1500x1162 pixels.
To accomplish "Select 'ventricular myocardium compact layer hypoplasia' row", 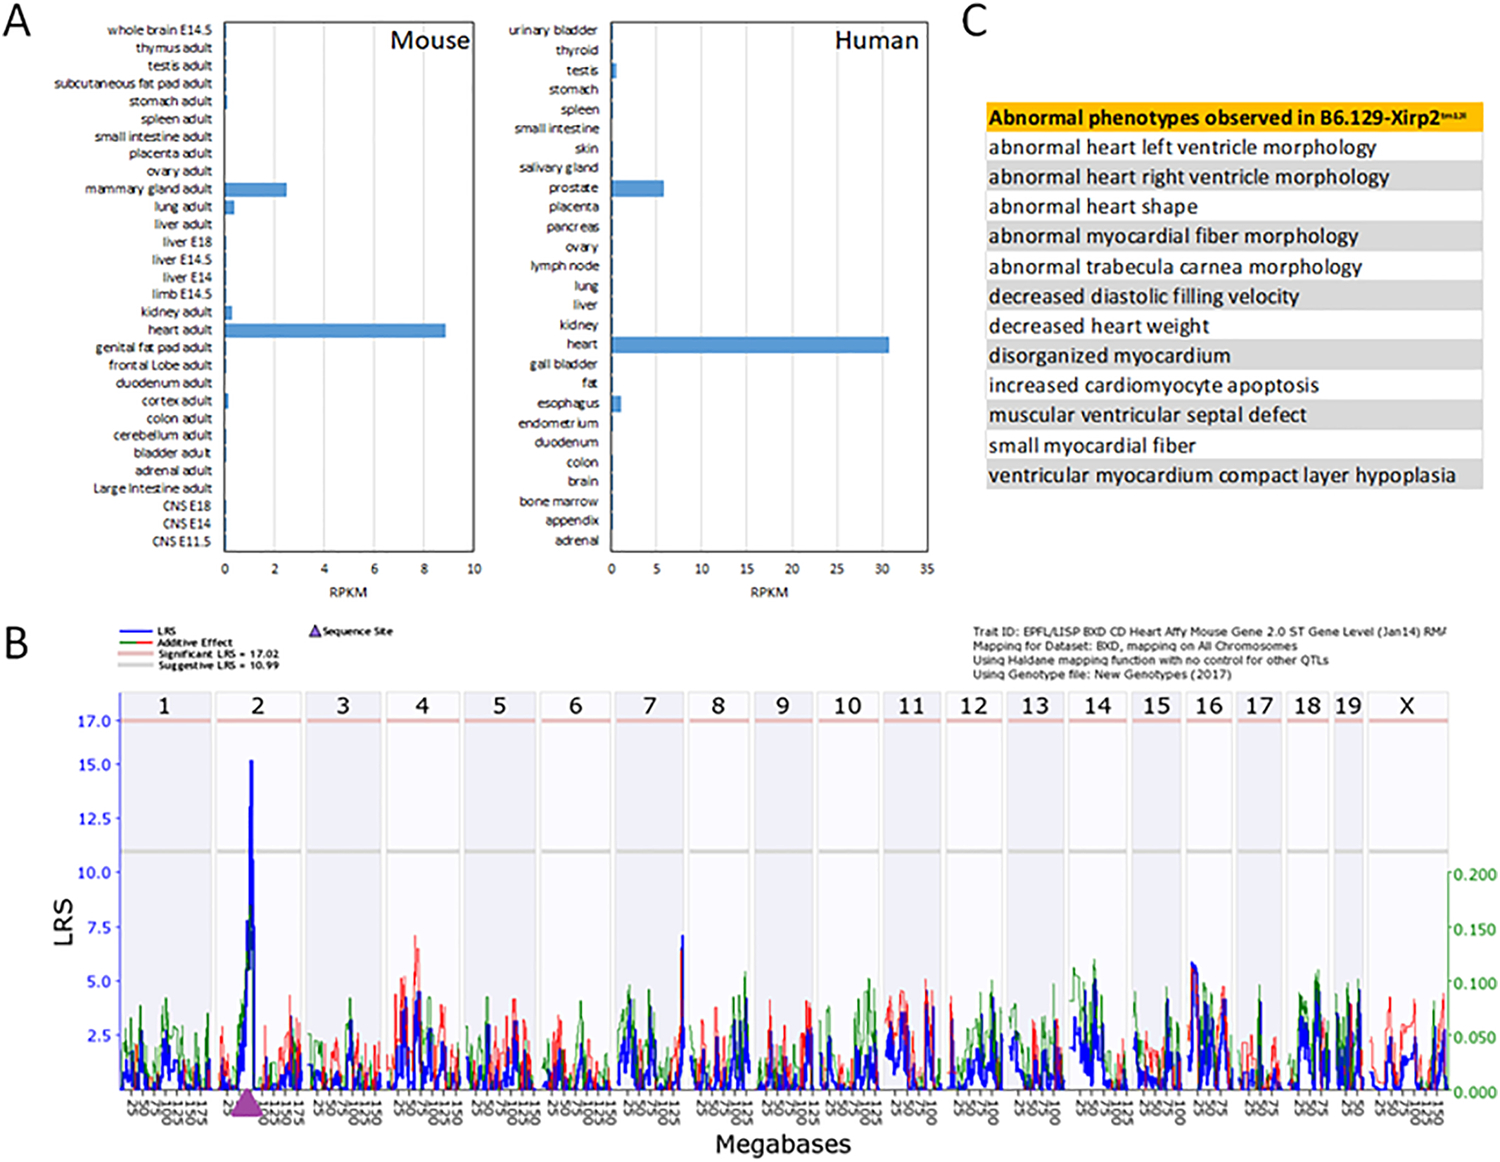I will (1234, 475).
